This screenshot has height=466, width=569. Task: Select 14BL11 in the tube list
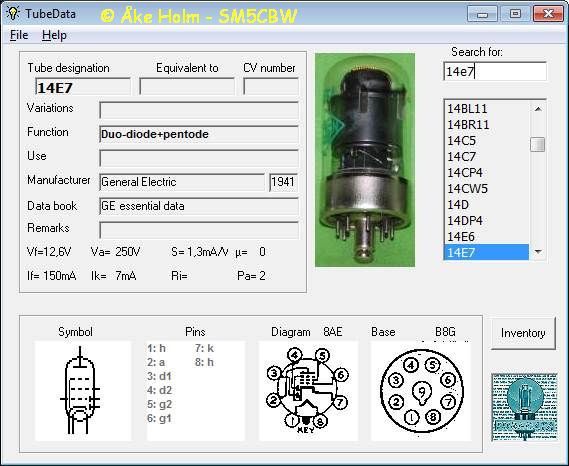coord(486,109)
